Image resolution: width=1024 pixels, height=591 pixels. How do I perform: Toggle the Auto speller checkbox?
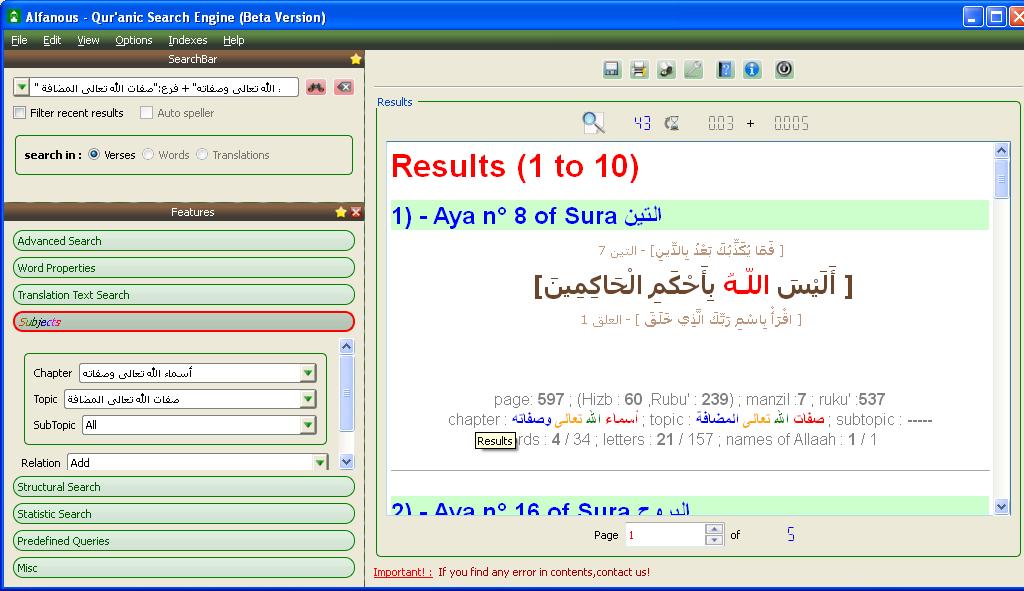click(x=146, y=112)
